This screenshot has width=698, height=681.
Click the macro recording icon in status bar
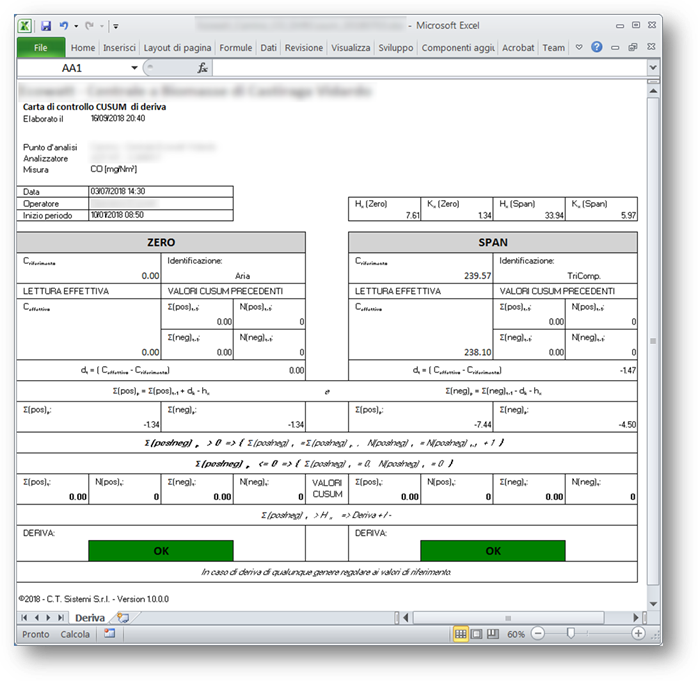pyautogui.click(x=109, y=634)
